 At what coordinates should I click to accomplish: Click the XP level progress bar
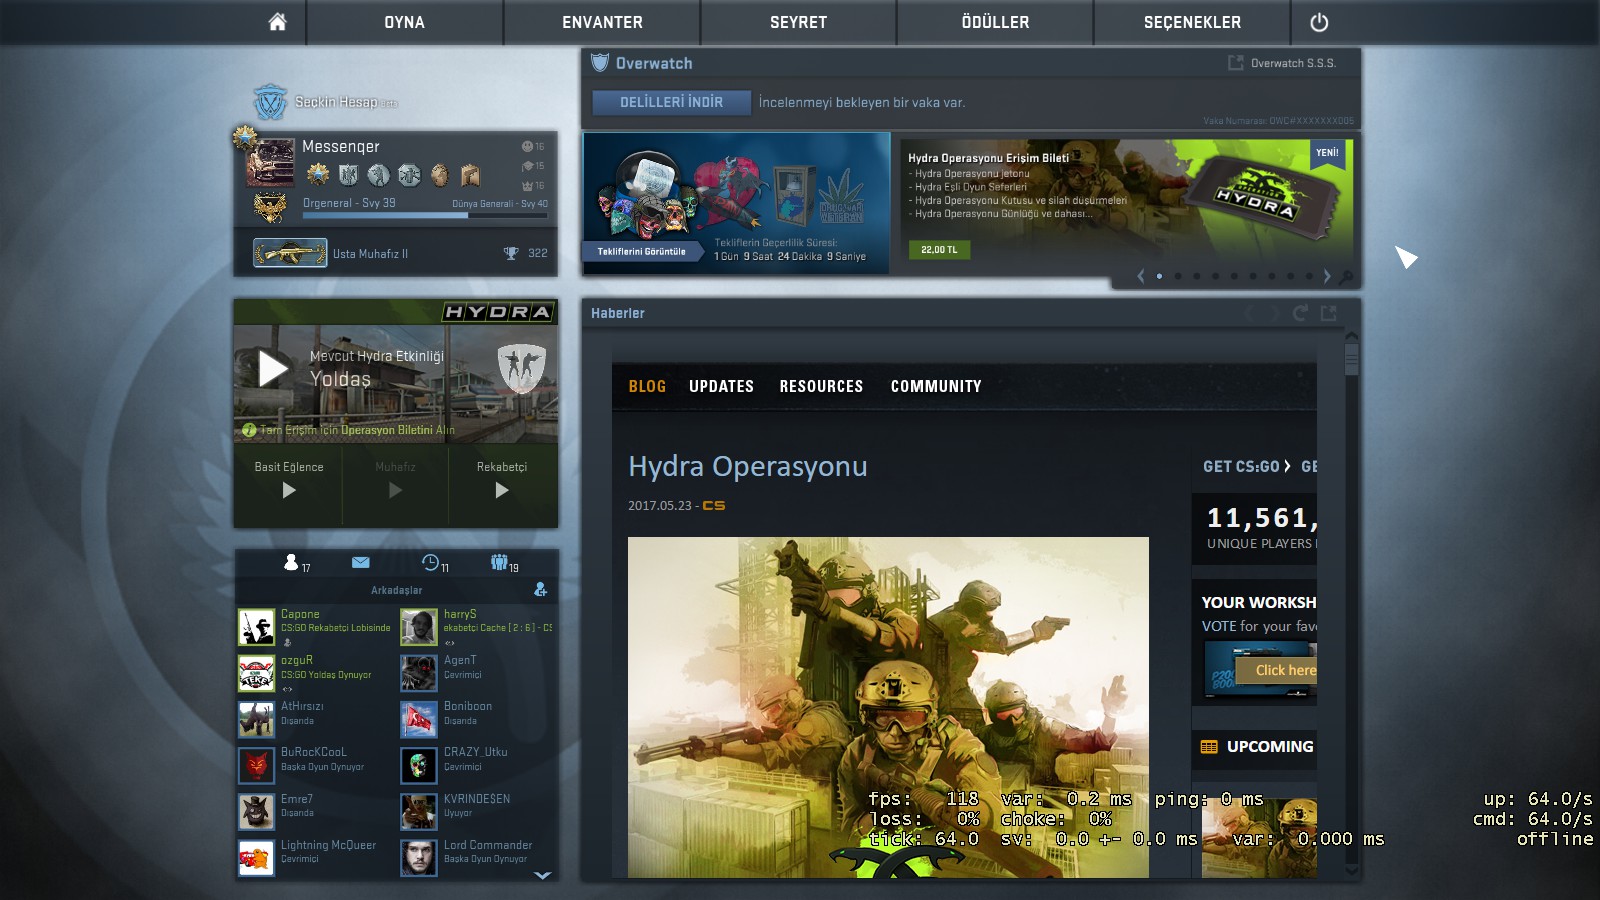[425, 215]
